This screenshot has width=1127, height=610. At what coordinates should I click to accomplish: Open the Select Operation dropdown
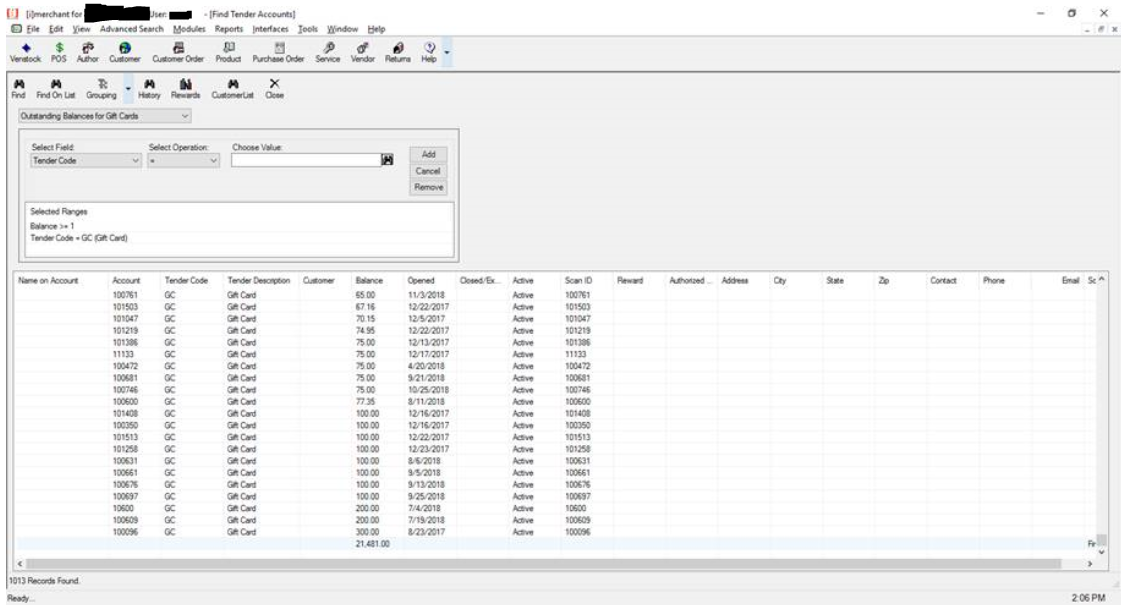pyautogui.click(x=183, y=161)
